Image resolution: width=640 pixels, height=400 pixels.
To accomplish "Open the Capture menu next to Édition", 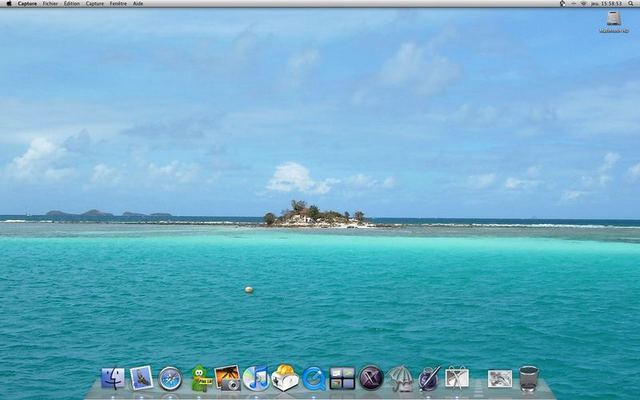I will click(x=95, y=4).
